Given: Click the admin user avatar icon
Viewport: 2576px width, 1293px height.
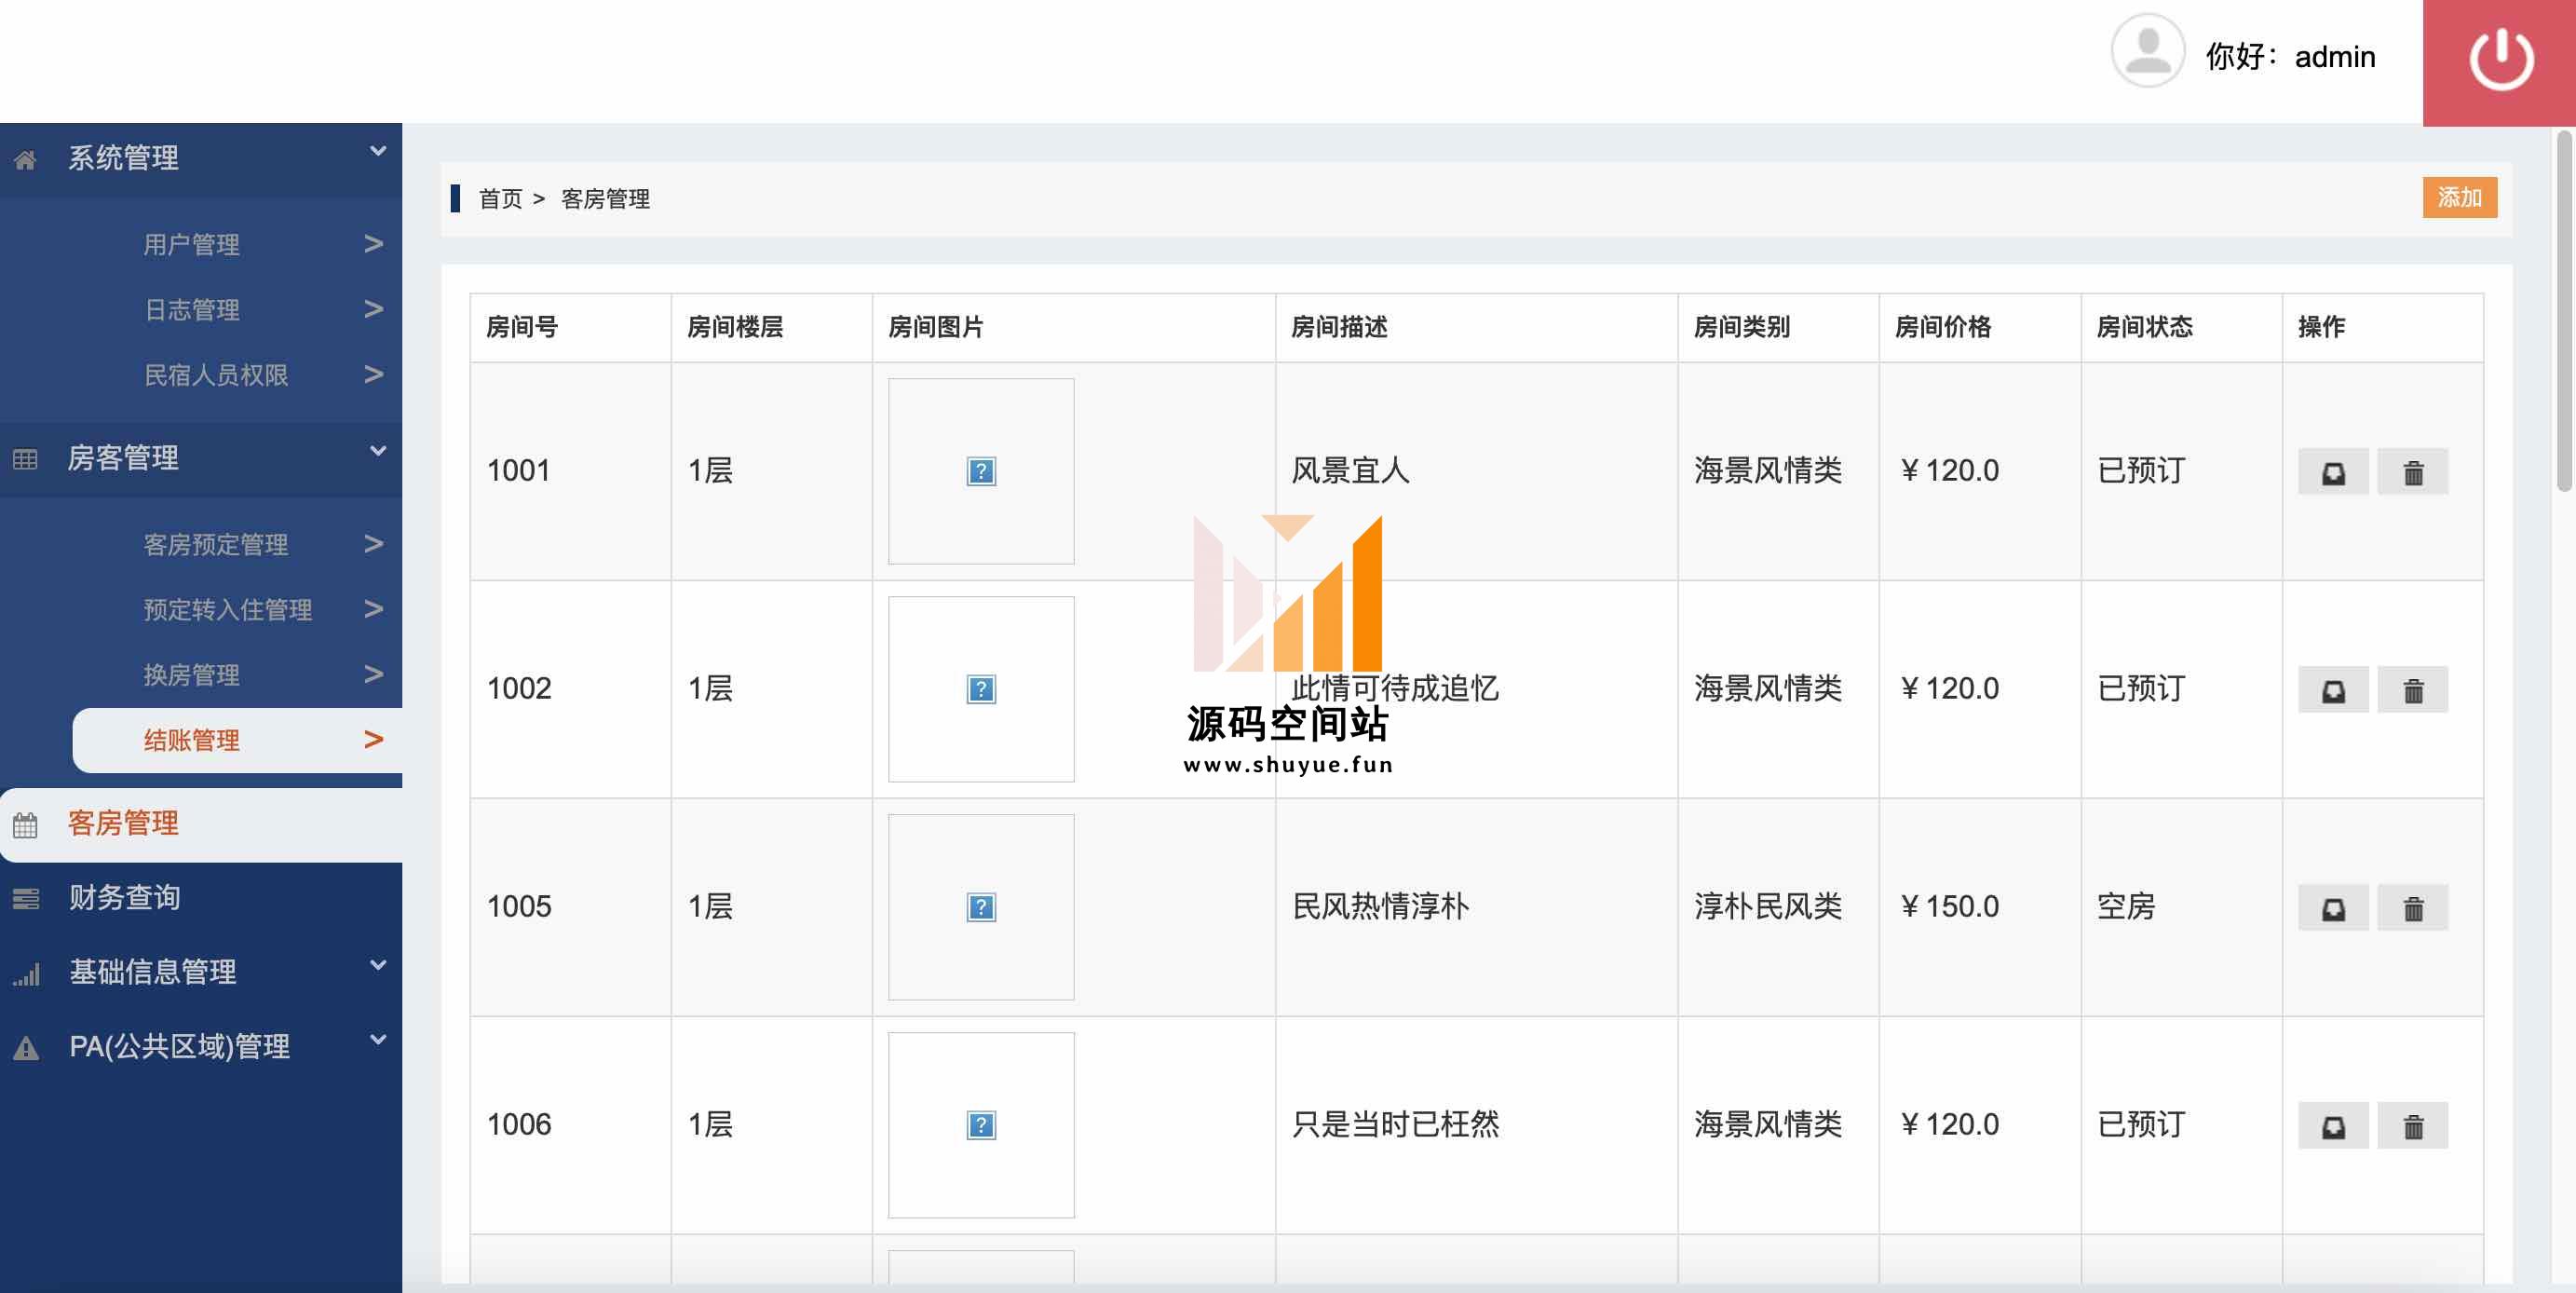Looking at the screenshot, I should (2147, 50).
